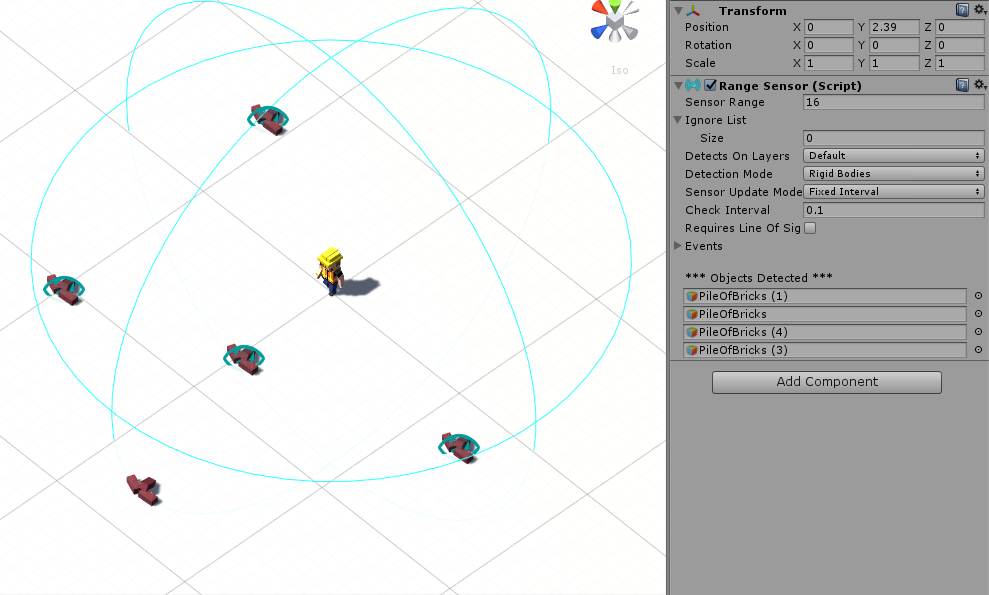This screenshot has width=989, height=595.
Task: Collapse the Ignore List foldout
Action: 677,120
